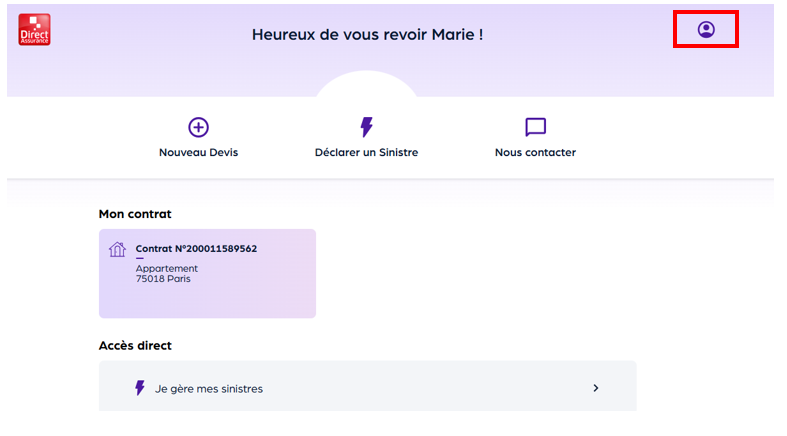The height and width of the screenshot is (436, 787).
Task: Expand Je gère mes sinistres chevron arrow
Action: (596, 388)
